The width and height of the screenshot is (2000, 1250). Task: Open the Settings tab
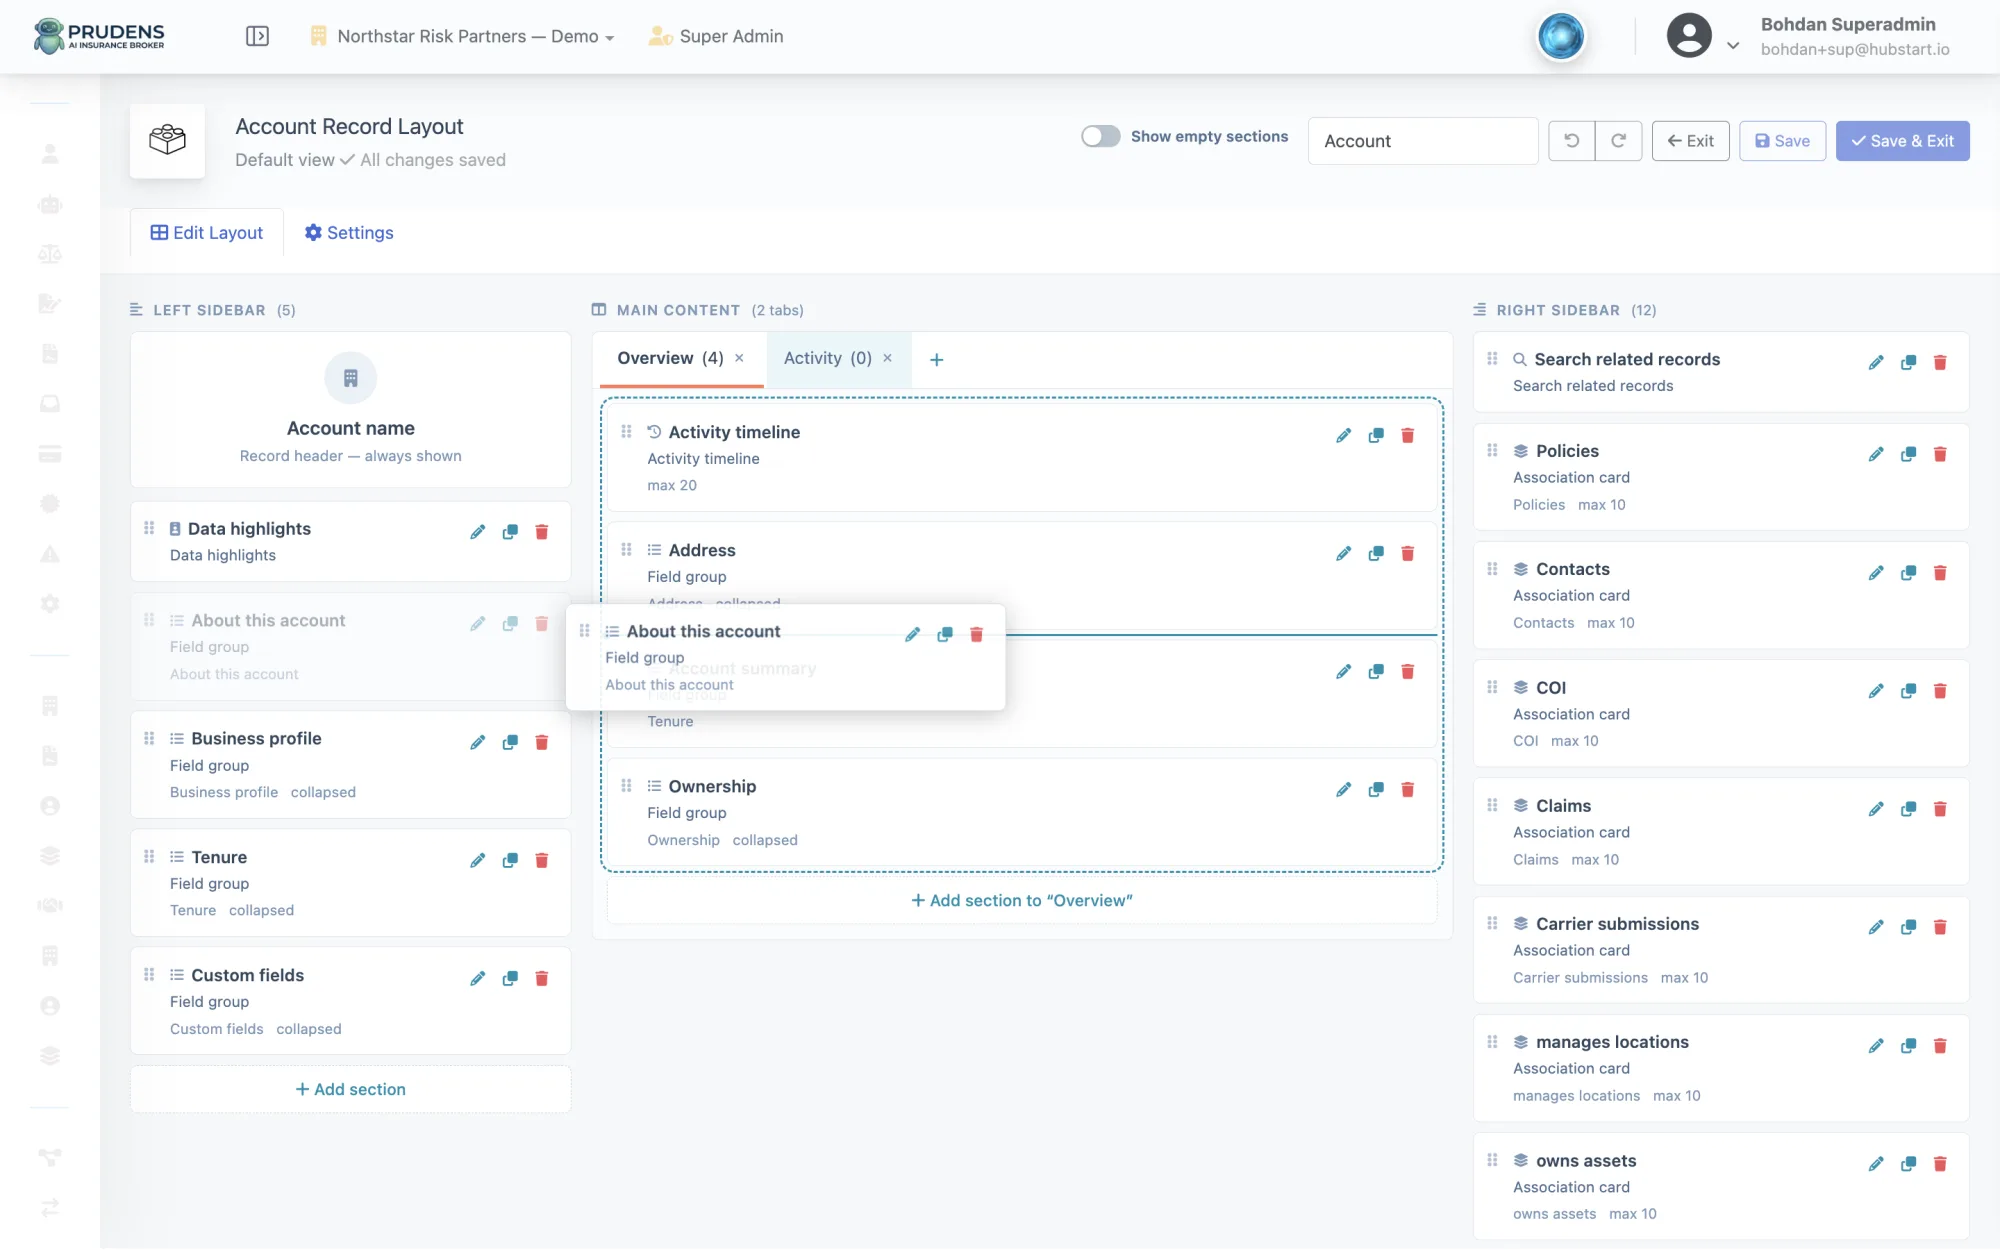tap(349, 232)
